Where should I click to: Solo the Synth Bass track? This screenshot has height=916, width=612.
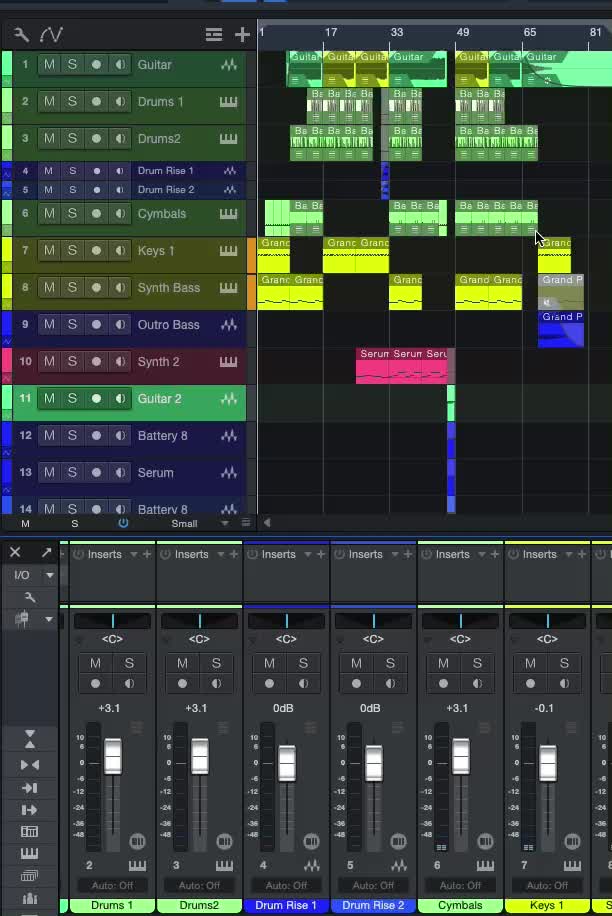pyautogui.click(x=72, y=287)
